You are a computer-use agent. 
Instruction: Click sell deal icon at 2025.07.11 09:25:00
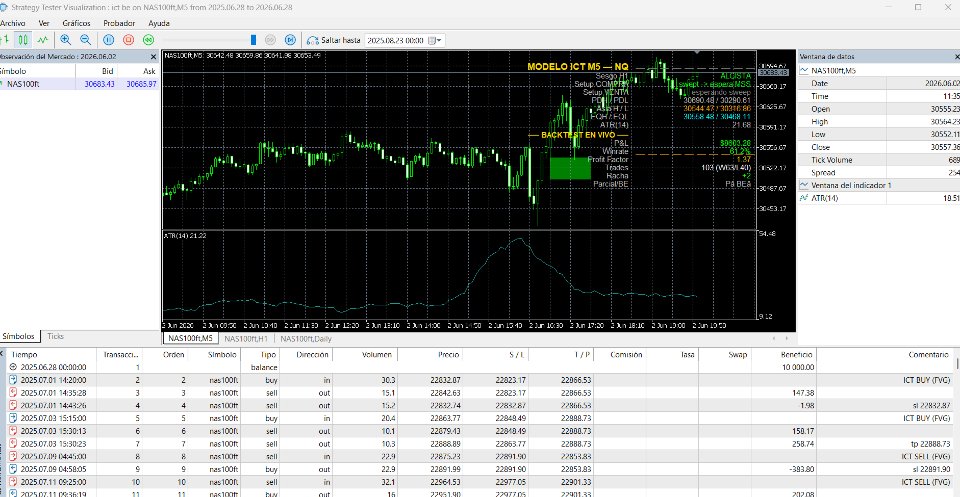tap(13, 482)
